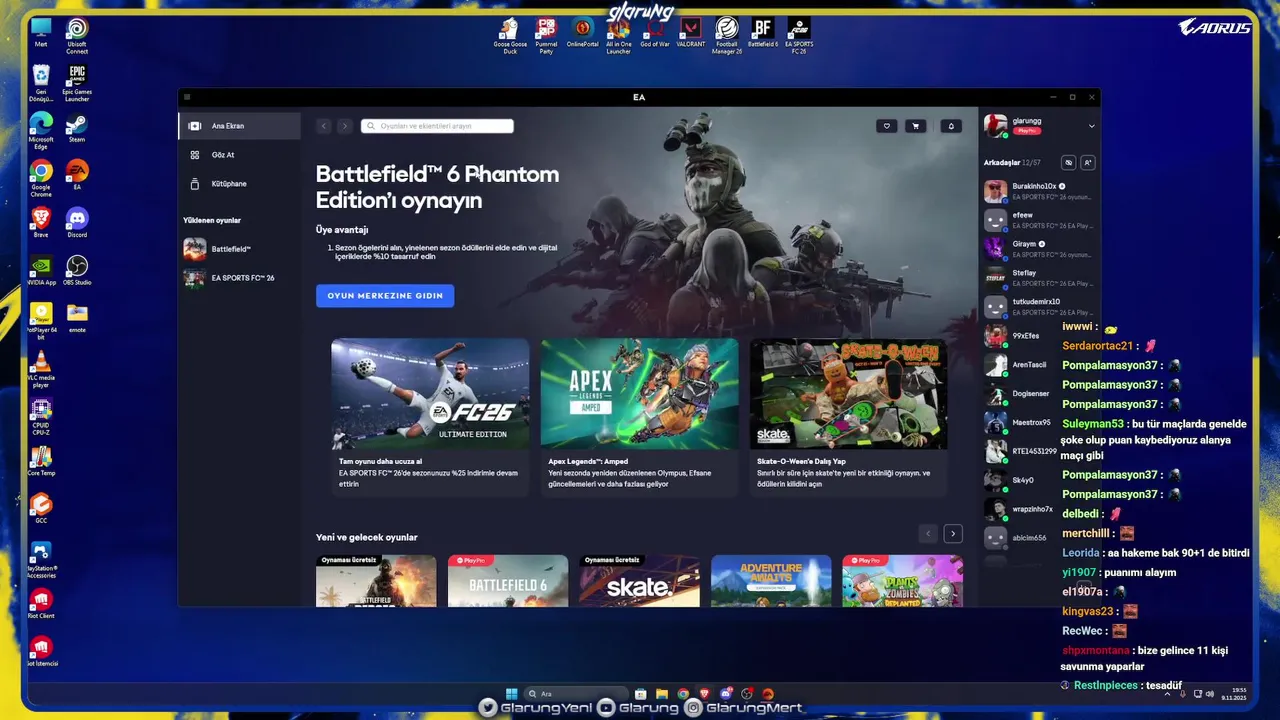
Task: Click previous arrow in Yeni ve gelecek oyunlar
Action: tap(928, 534)
